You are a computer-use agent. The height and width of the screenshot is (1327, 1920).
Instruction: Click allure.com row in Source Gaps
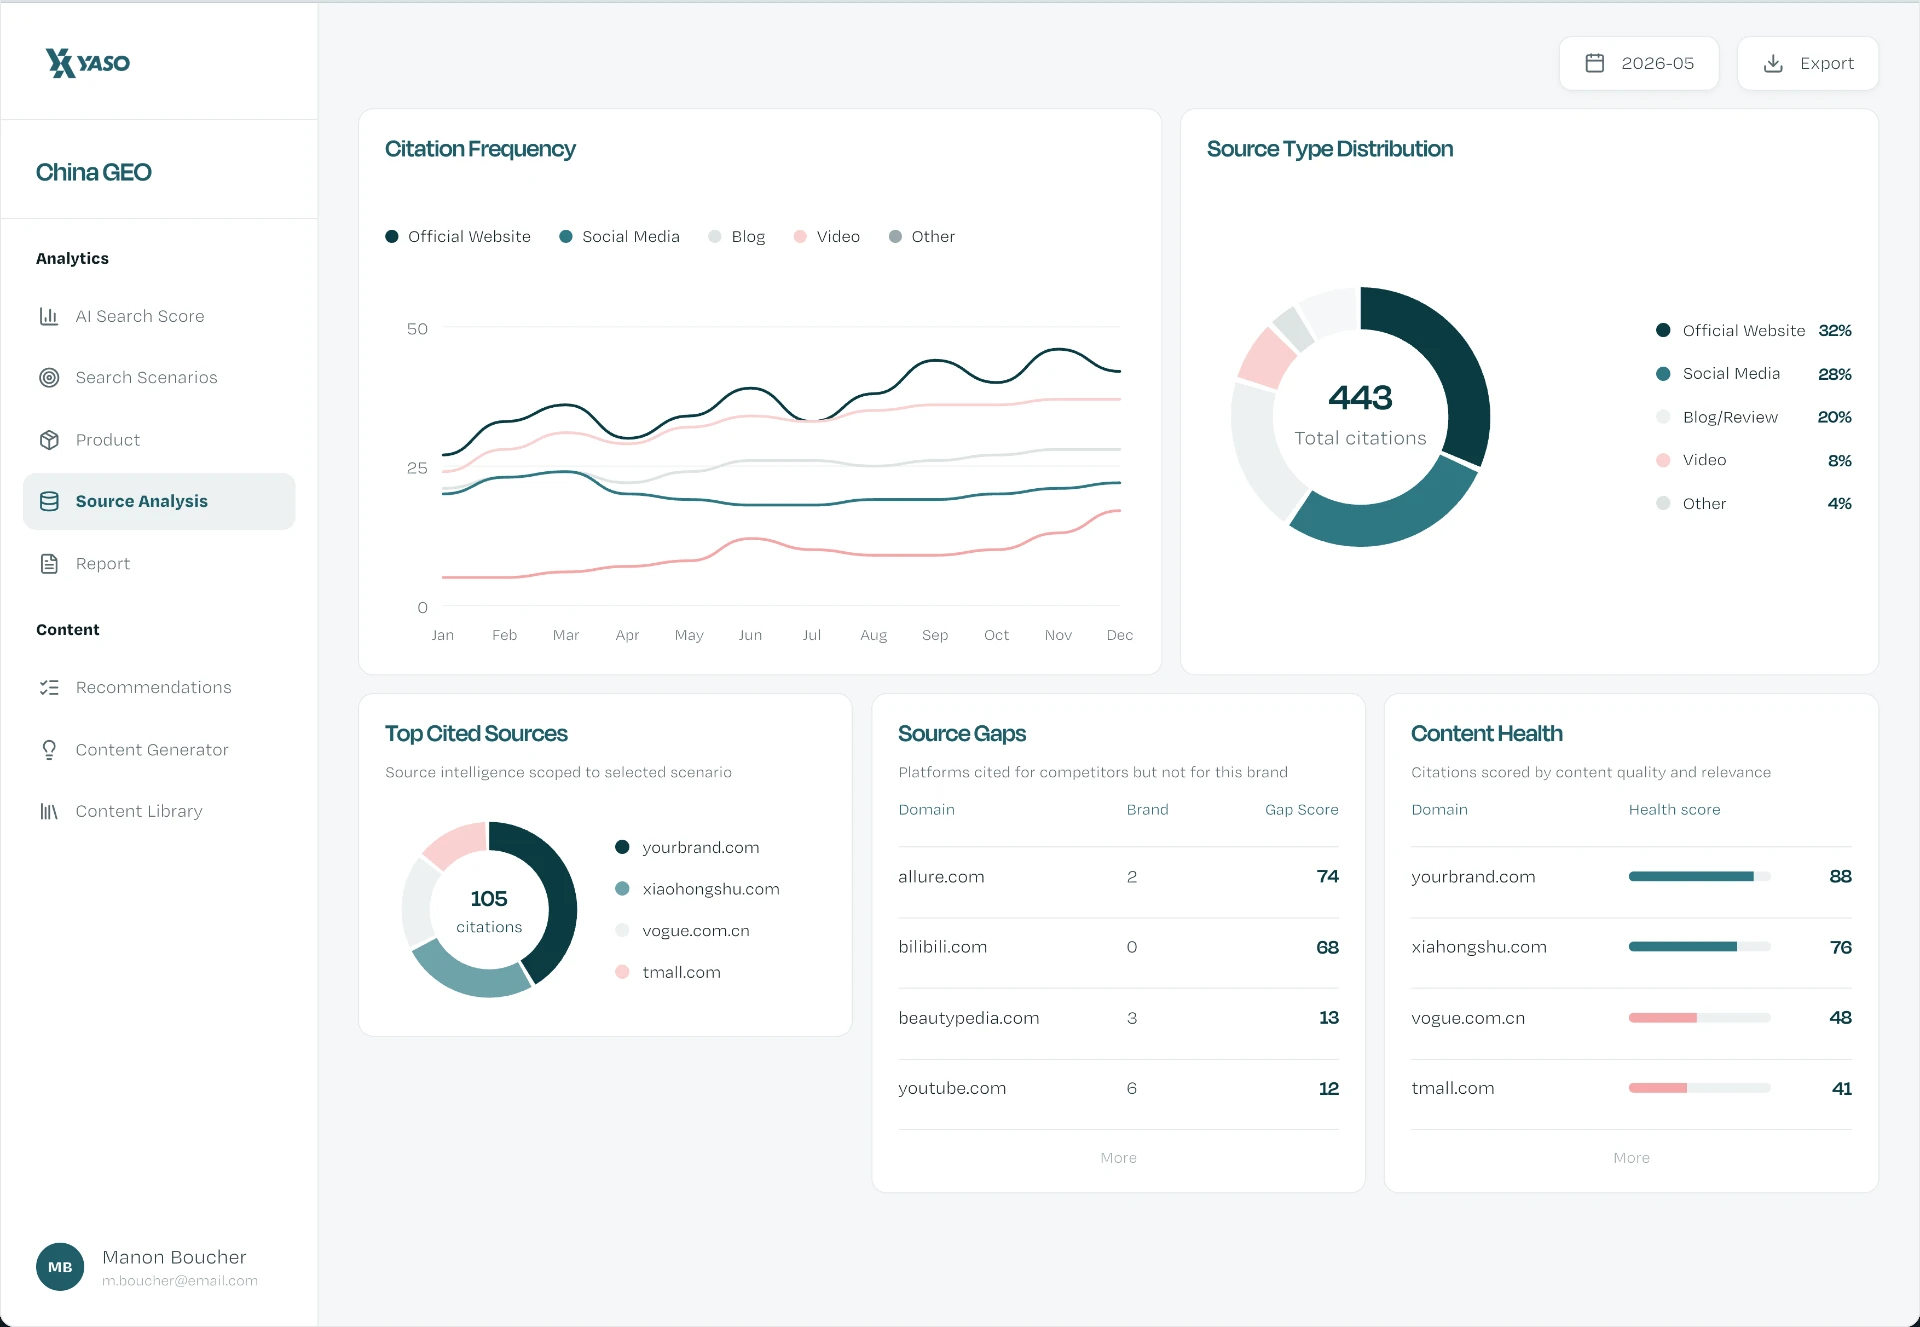1118,877
